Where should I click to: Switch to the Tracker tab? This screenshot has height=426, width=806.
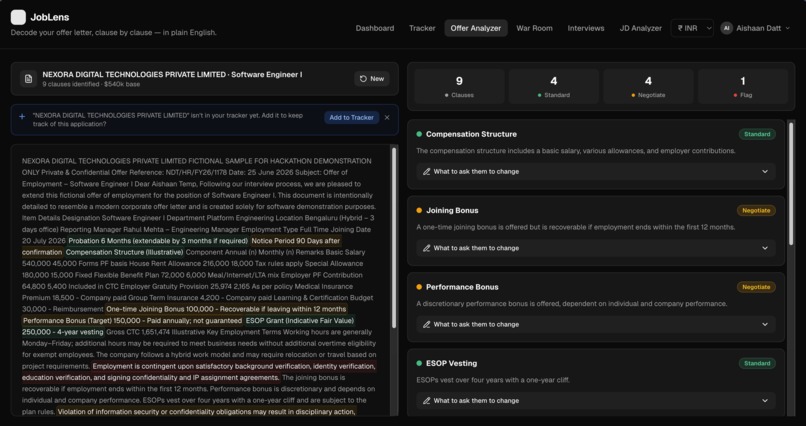(x=422, y=28)
